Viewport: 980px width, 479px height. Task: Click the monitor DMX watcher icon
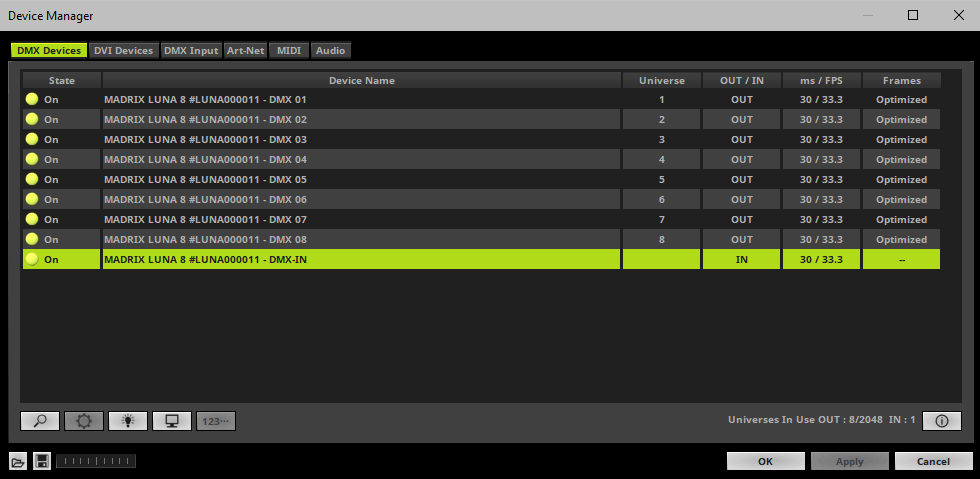172,421
